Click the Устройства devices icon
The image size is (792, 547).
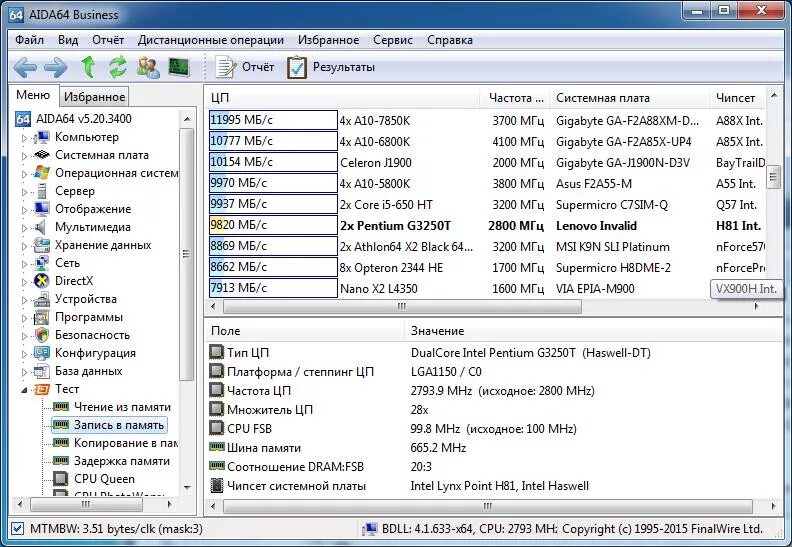[x=41, y=299]
